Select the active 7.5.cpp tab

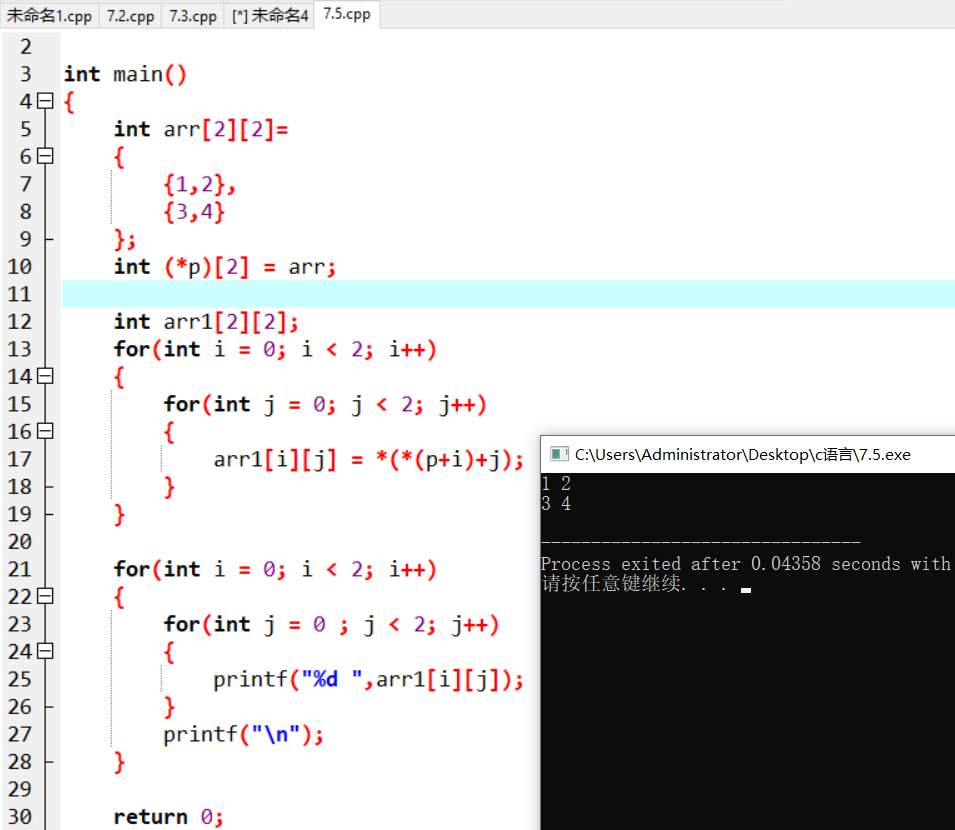pyautogui.click(x=347, y=14)
